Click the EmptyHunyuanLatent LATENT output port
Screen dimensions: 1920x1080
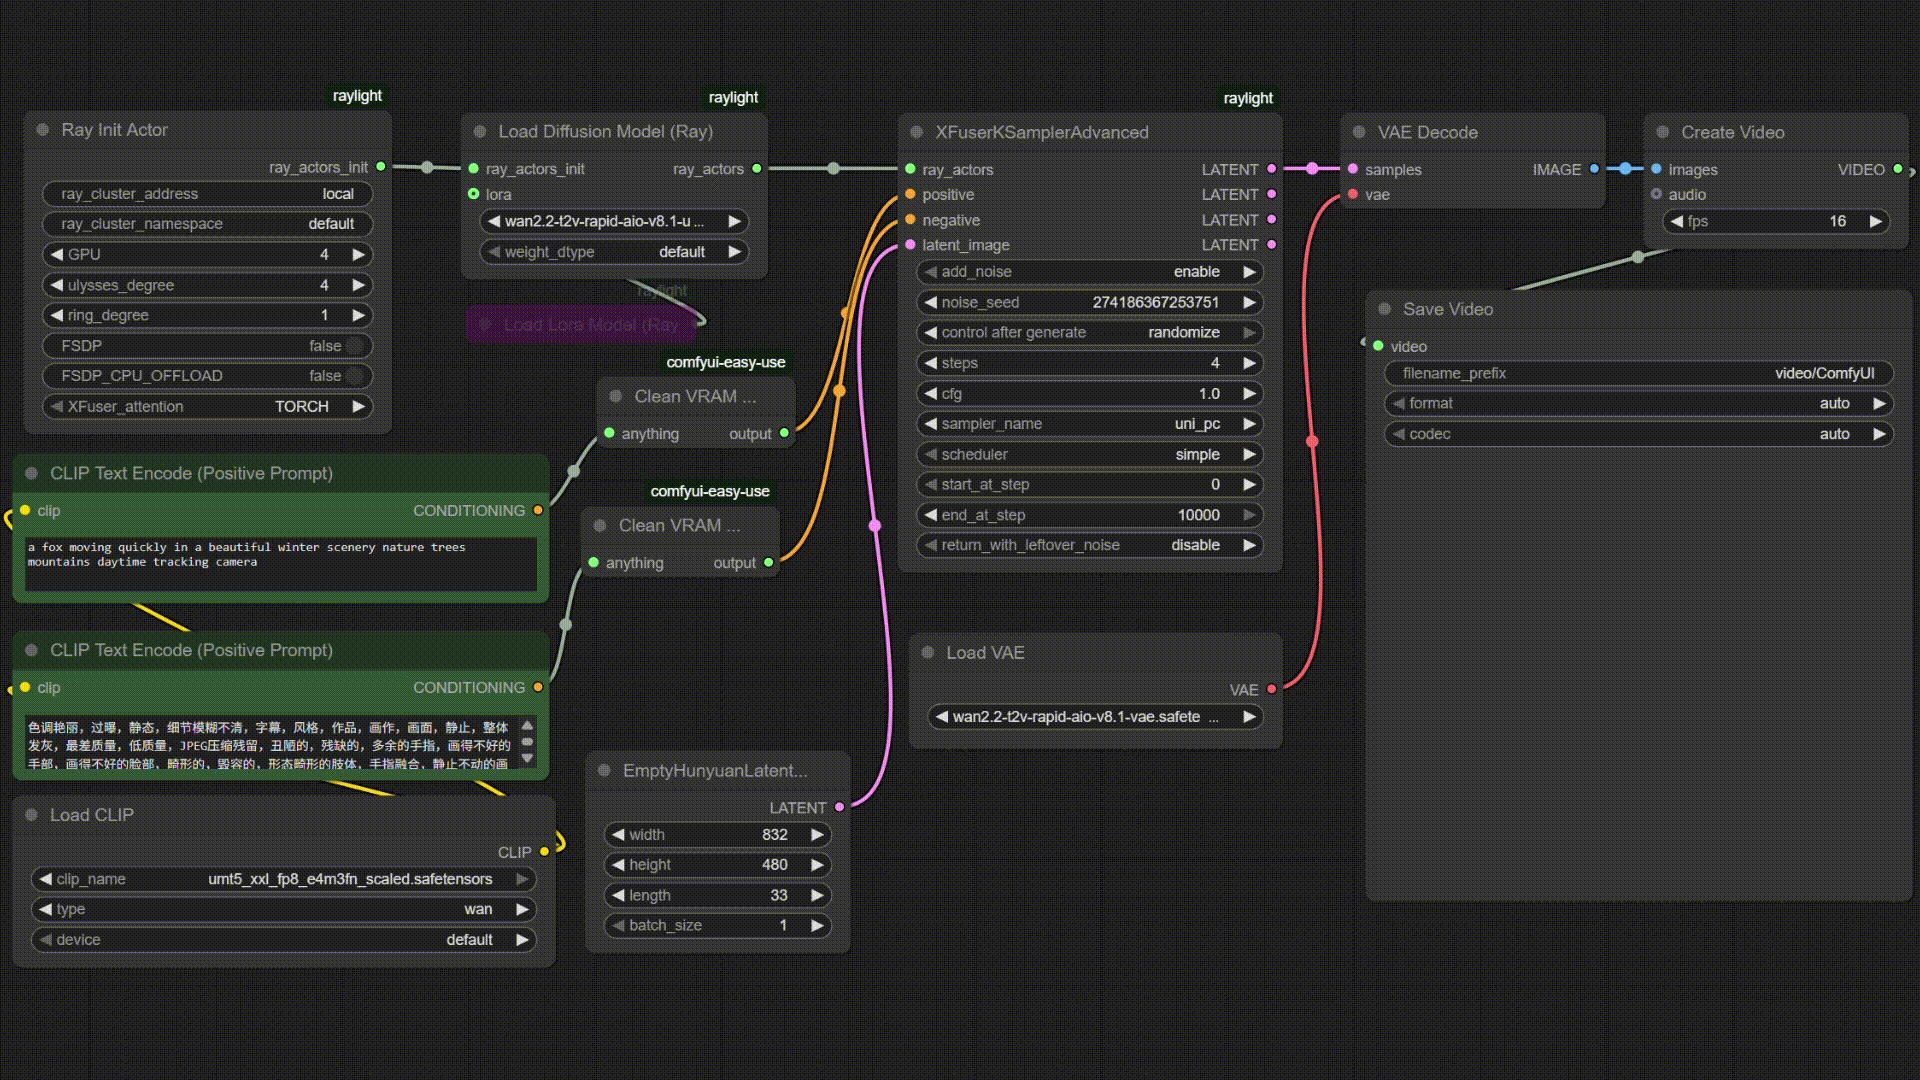coord(839,807)
